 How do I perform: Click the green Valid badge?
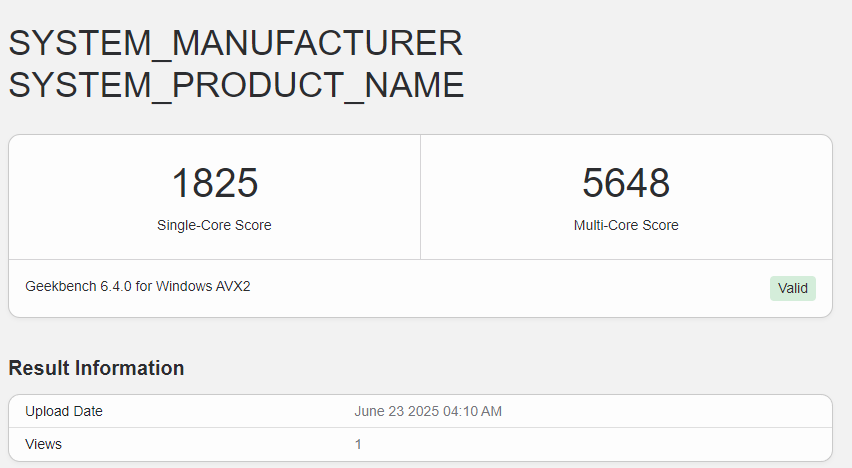pyautogui.click(x=793, y=288)
